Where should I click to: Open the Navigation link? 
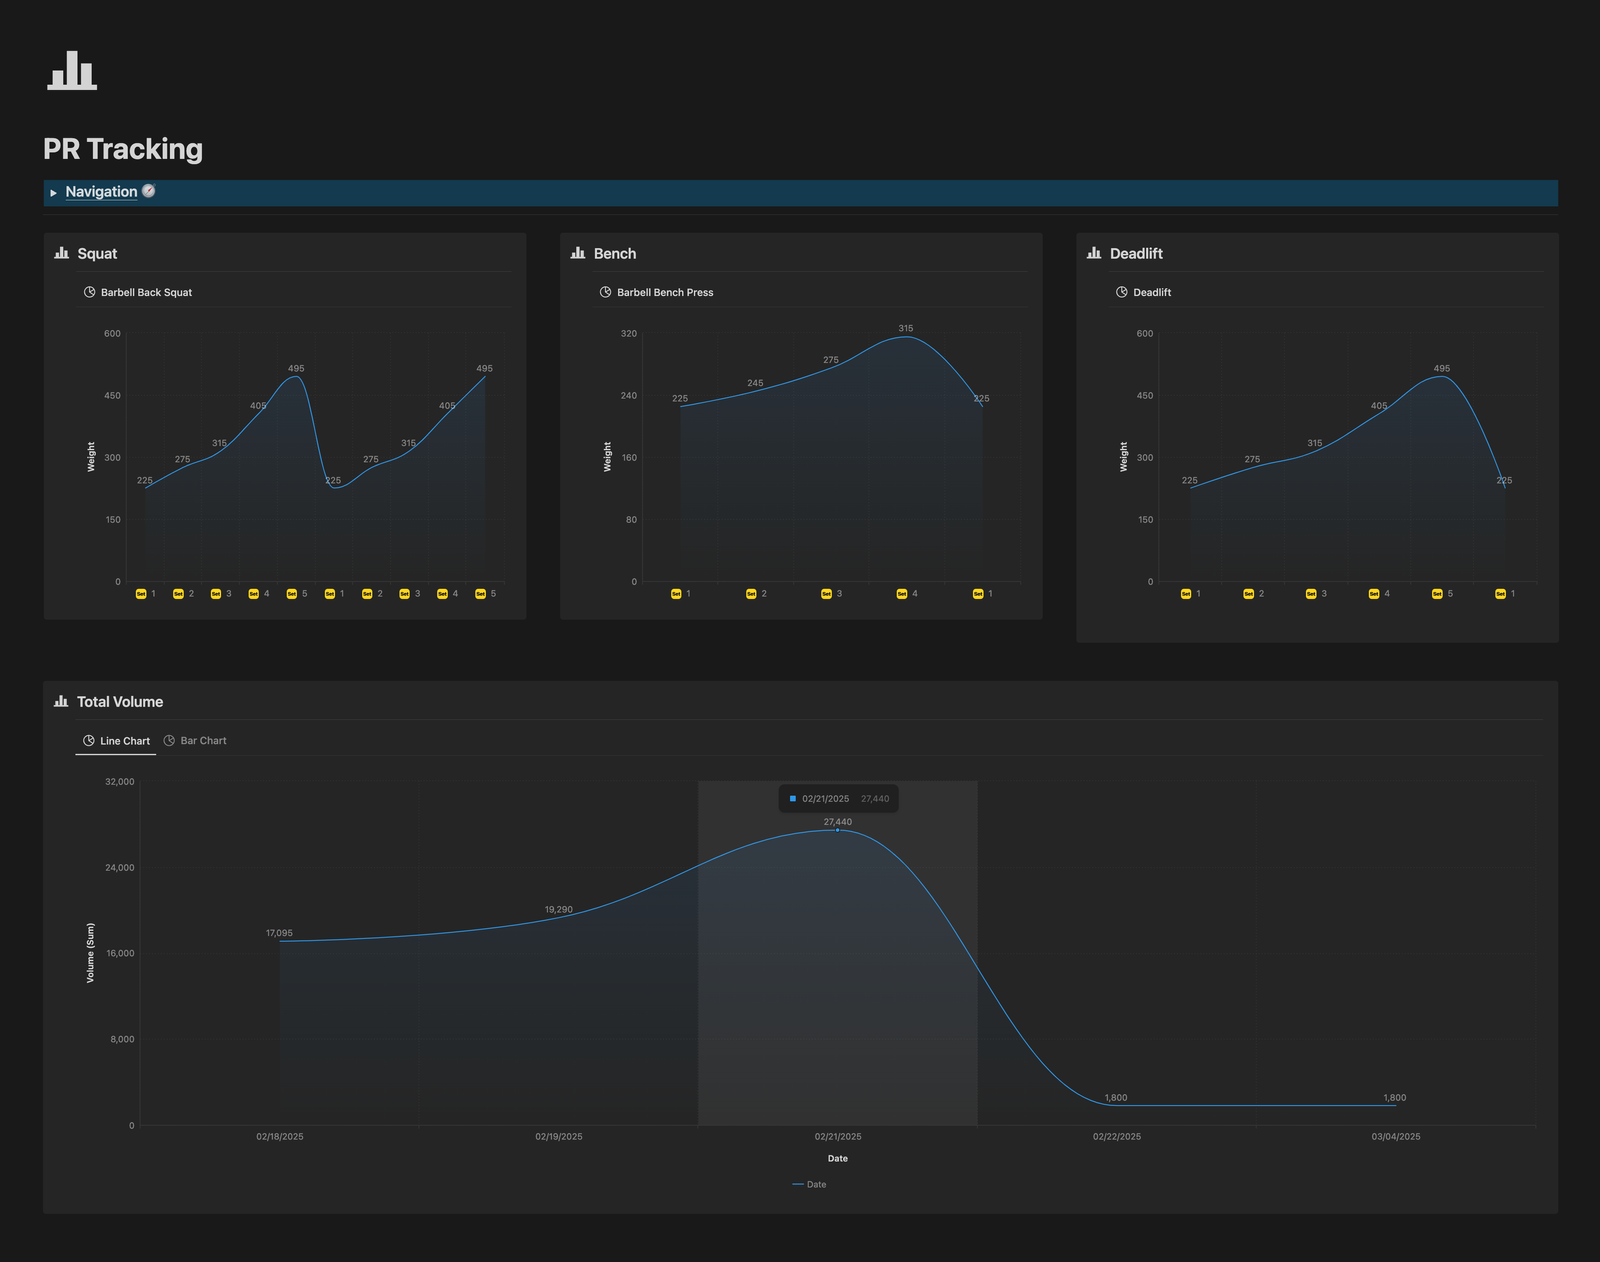pyautogui.click(x=101, y=192)
